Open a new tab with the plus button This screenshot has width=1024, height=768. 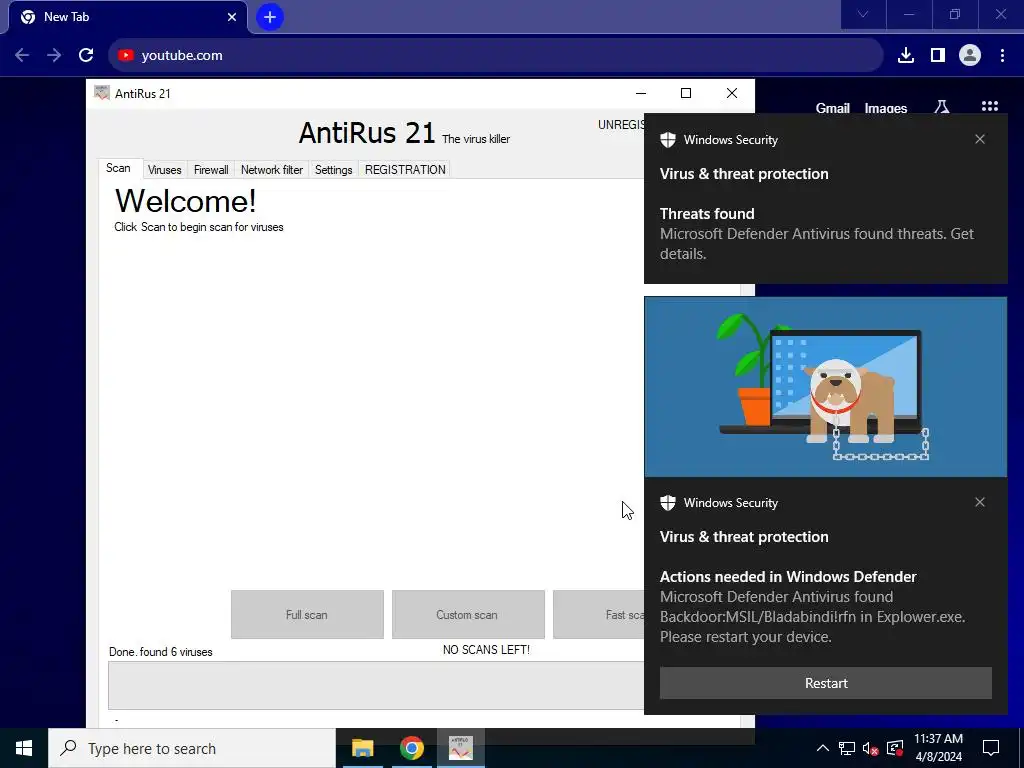pyautogui.click(x=270, y=17)
